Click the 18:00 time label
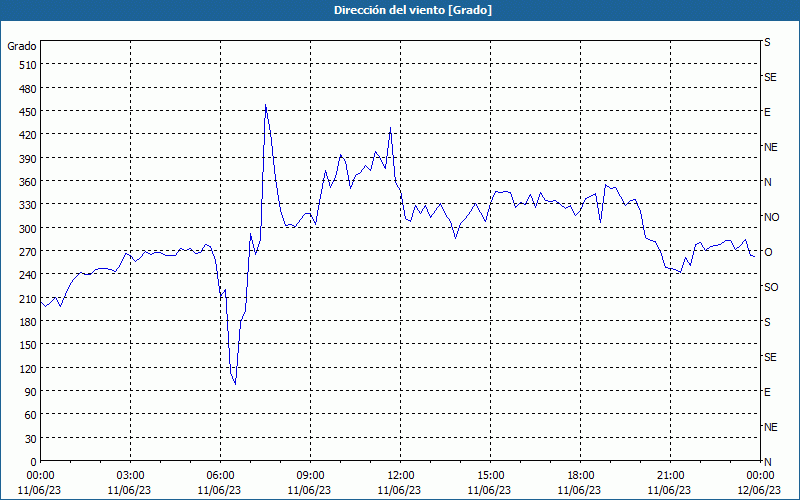This screenshot has height=500, width=800. point(581,476)
